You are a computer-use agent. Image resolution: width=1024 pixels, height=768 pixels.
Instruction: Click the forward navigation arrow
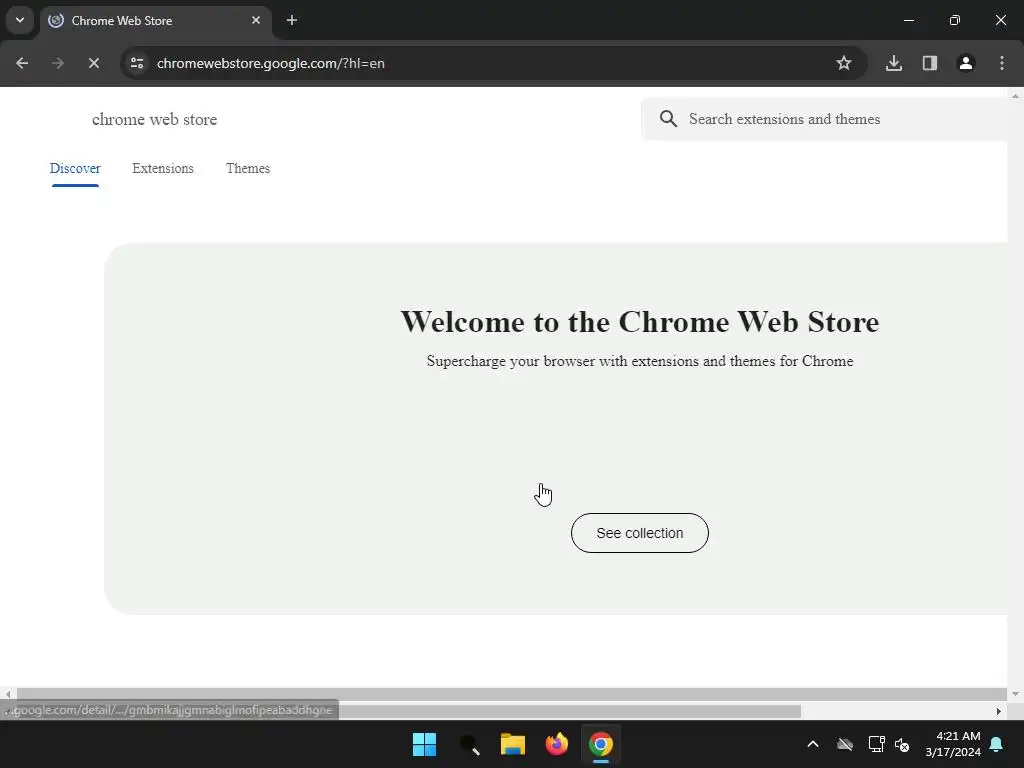57,63
